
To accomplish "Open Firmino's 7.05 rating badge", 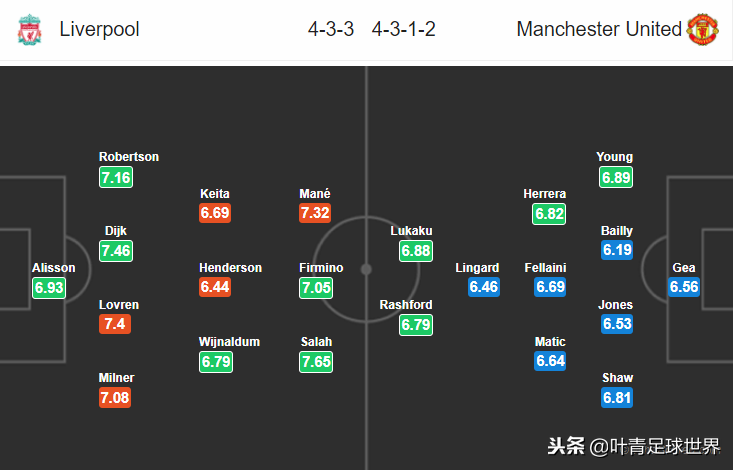I will point(316,287).
